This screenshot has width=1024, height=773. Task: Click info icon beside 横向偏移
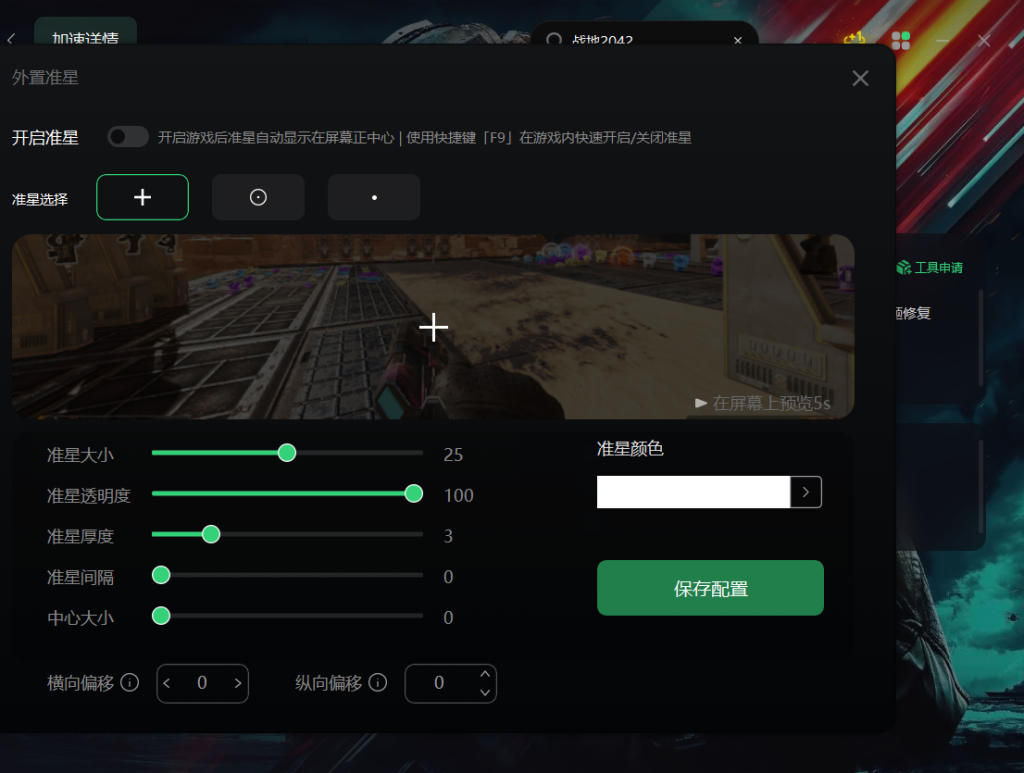[x=129, y=683]
